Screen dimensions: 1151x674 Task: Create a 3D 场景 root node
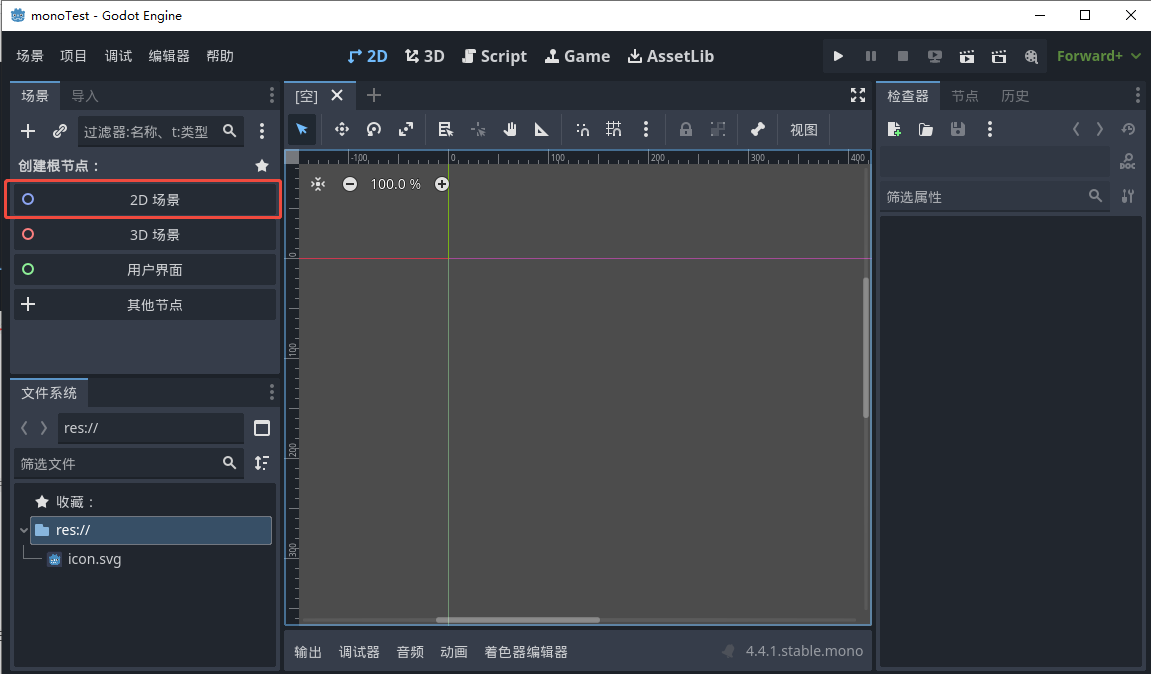145,235
